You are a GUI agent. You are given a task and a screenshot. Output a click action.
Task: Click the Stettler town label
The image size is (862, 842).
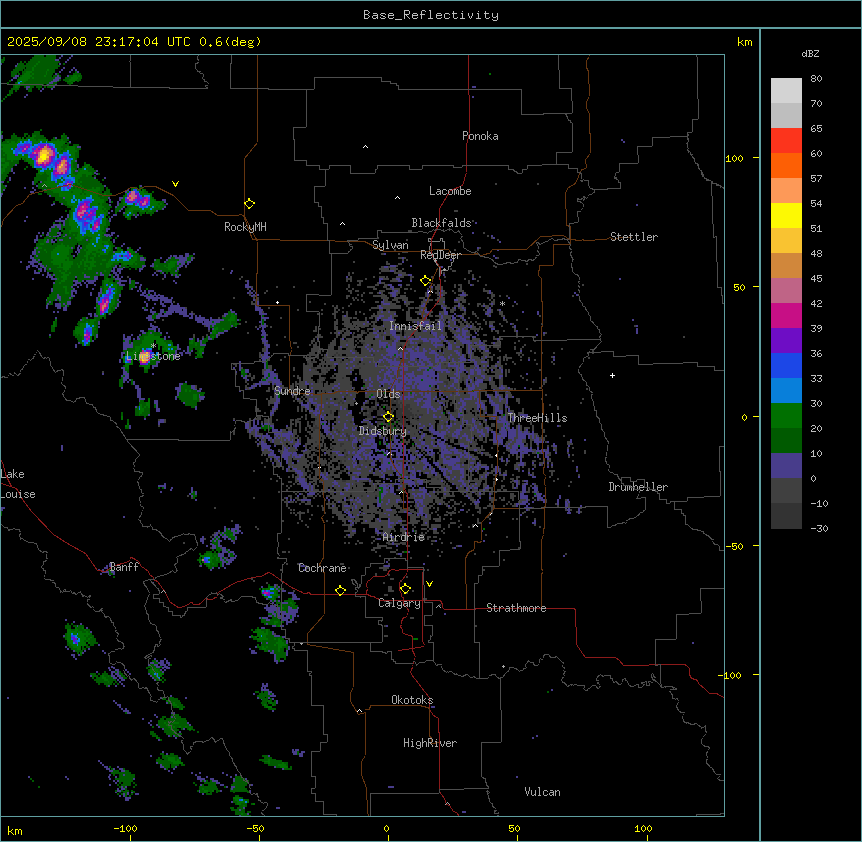pos(634,237)
